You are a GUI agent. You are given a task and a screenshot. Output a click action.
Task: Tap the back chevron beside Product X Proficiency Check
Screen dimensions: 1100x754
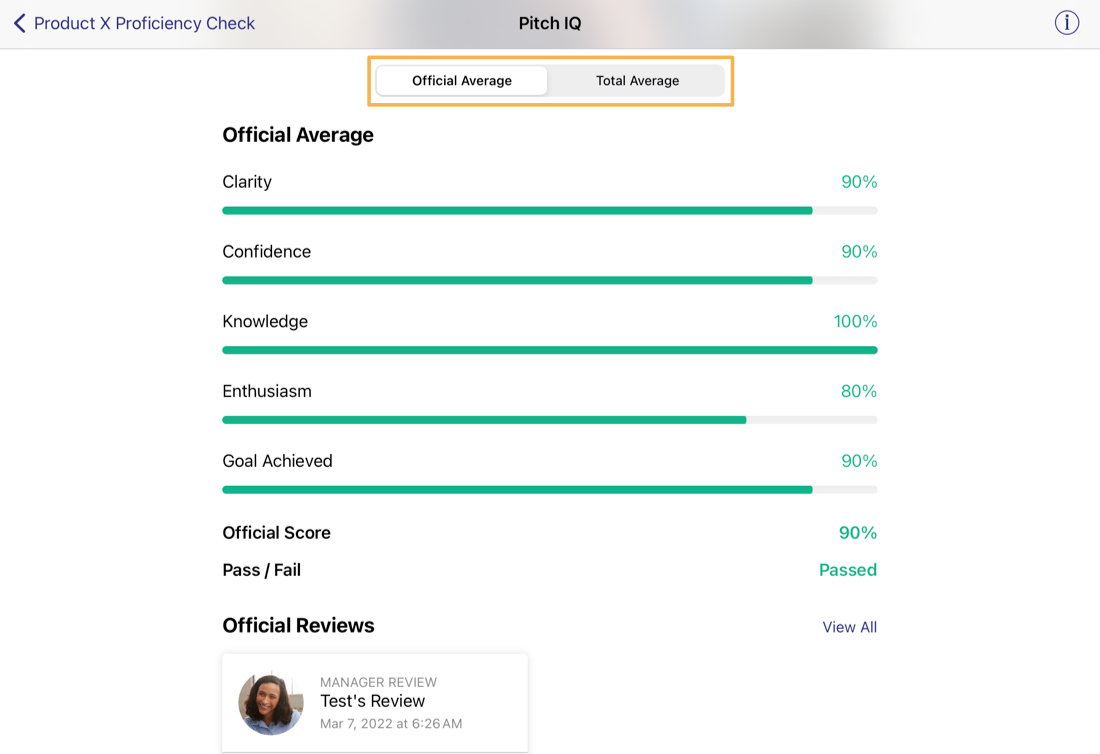pyautogui.click(x=20, y=23)
